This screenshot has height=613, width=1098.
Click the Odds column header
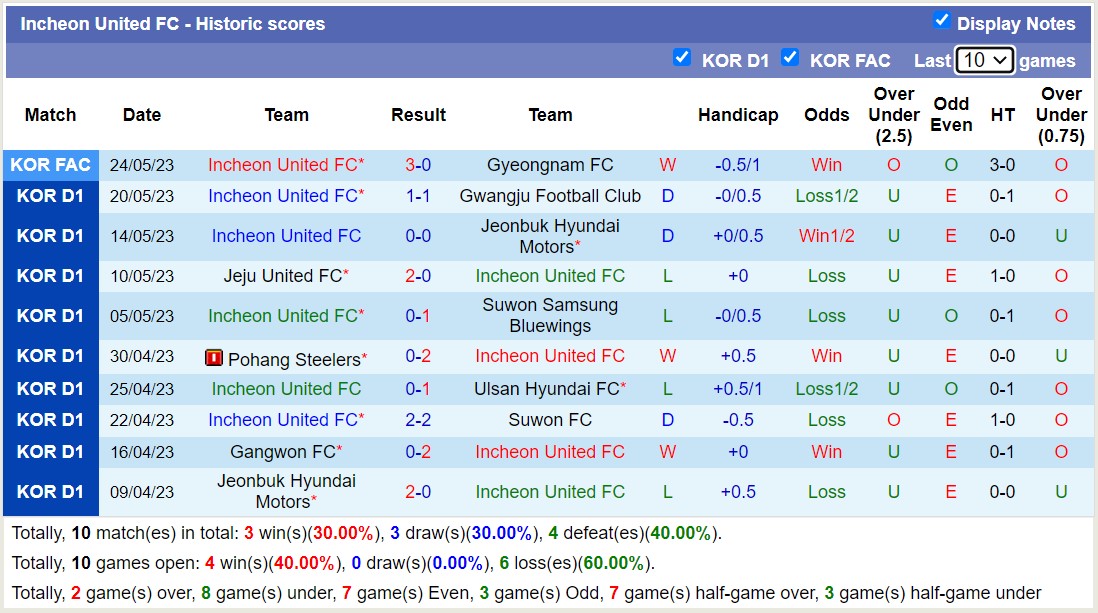click(x=826, y=115)
